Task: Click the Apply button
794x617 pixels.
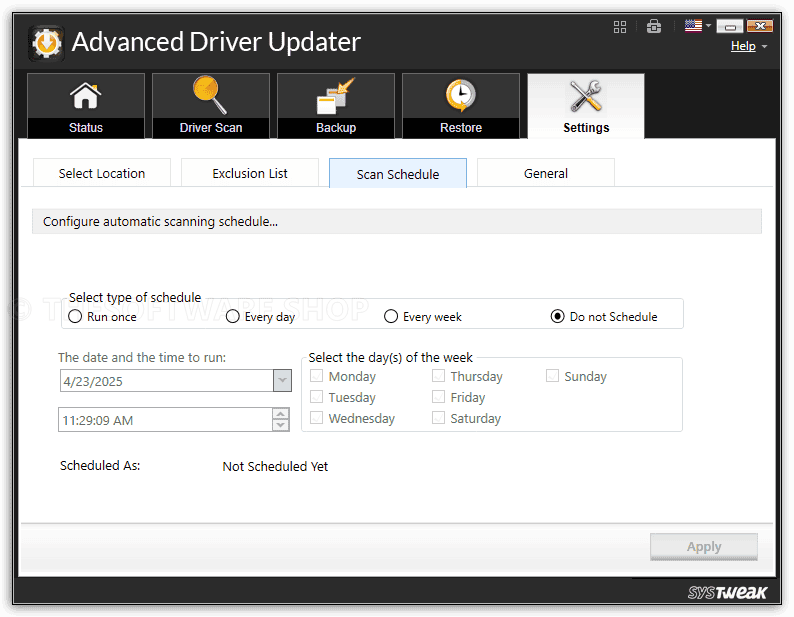Action: [704, 547]
